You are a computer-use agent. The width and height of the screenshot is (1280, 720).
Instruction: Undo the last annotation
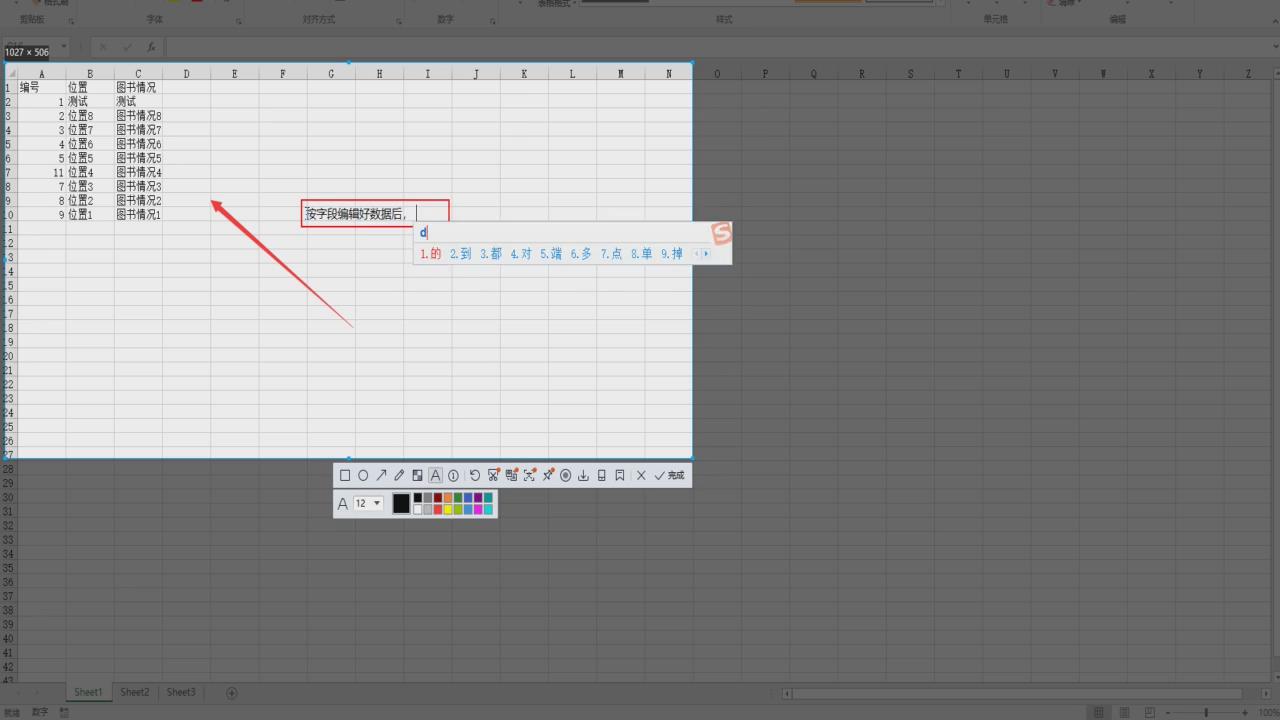pyautogui.click(x=475, y=475)
